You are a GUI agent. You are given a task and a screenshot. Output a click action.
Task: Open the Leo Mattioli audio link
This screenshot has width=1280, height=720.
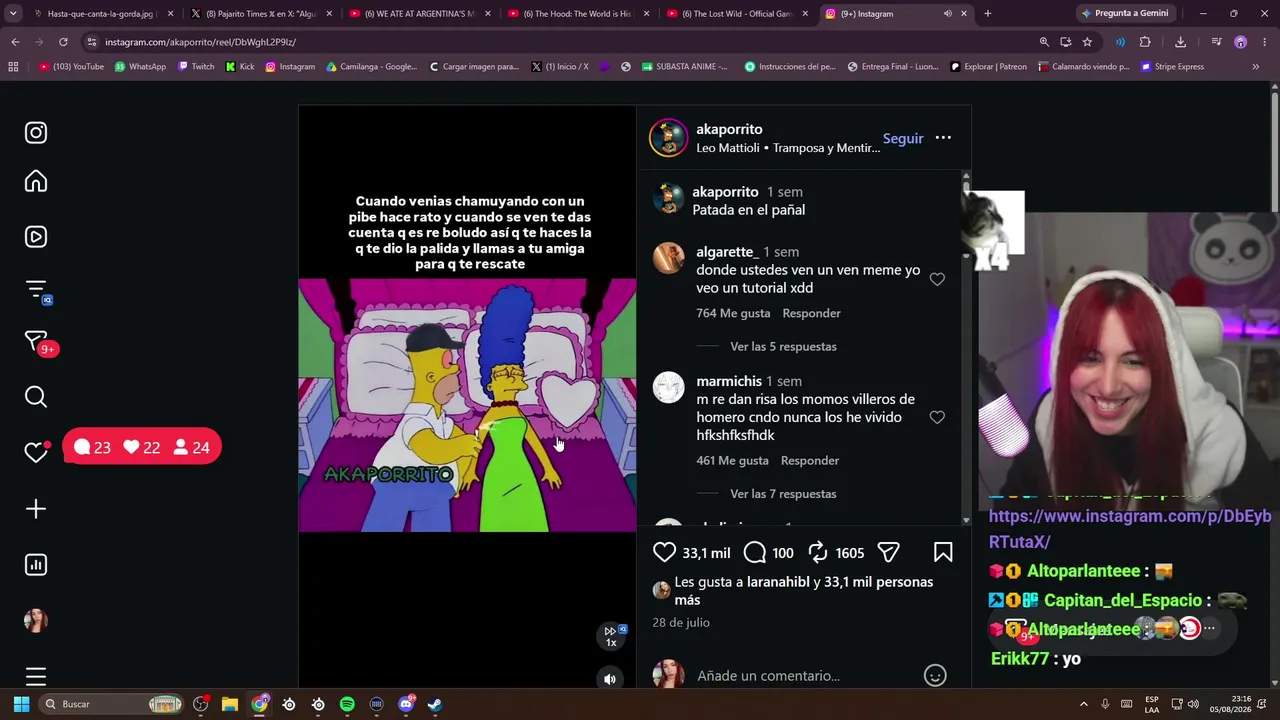coord(788,148)
